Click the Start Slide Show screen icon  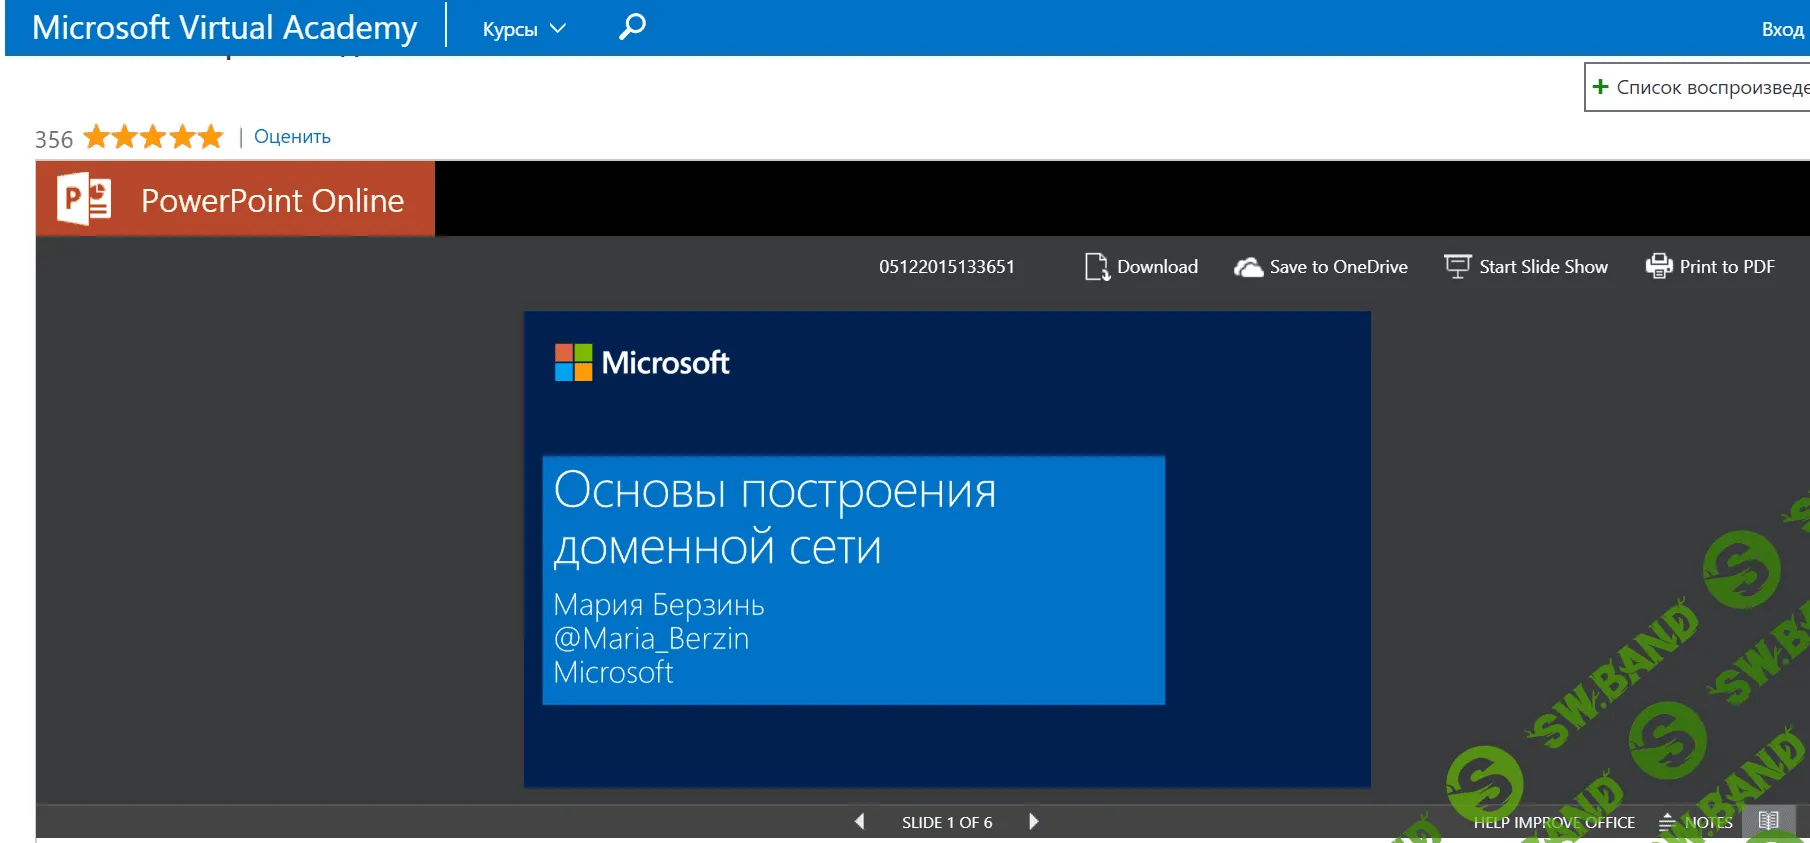pyautogui.click(x=1457, y=267)
